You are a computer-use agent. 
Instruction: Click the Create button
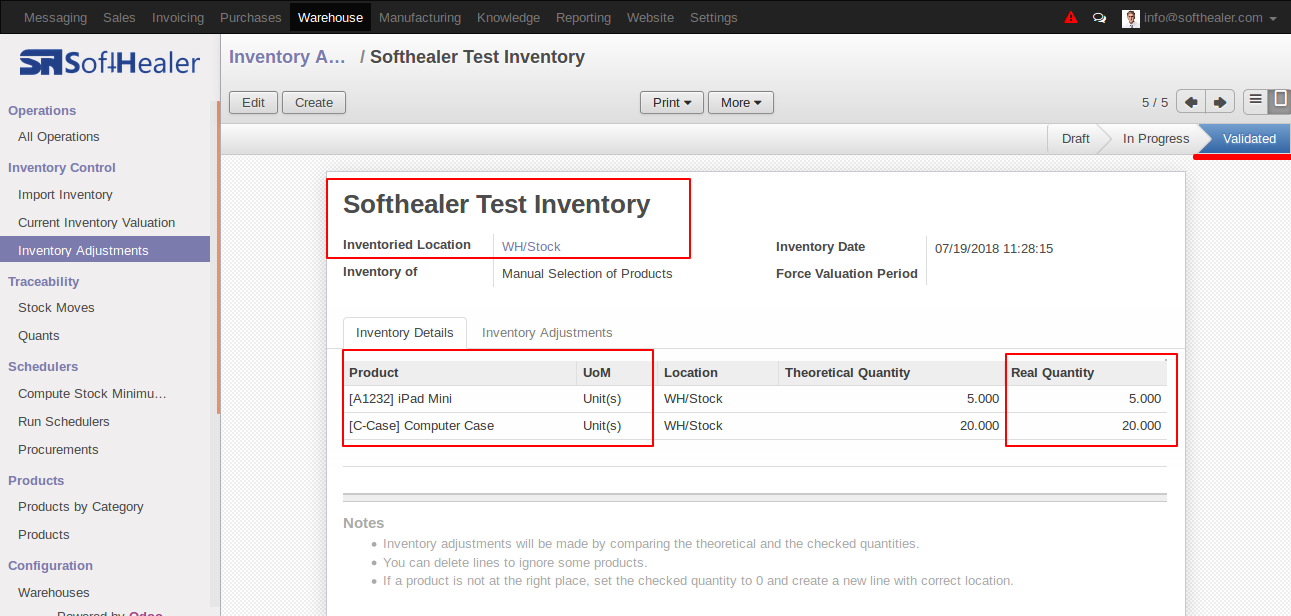click(314, 102)
